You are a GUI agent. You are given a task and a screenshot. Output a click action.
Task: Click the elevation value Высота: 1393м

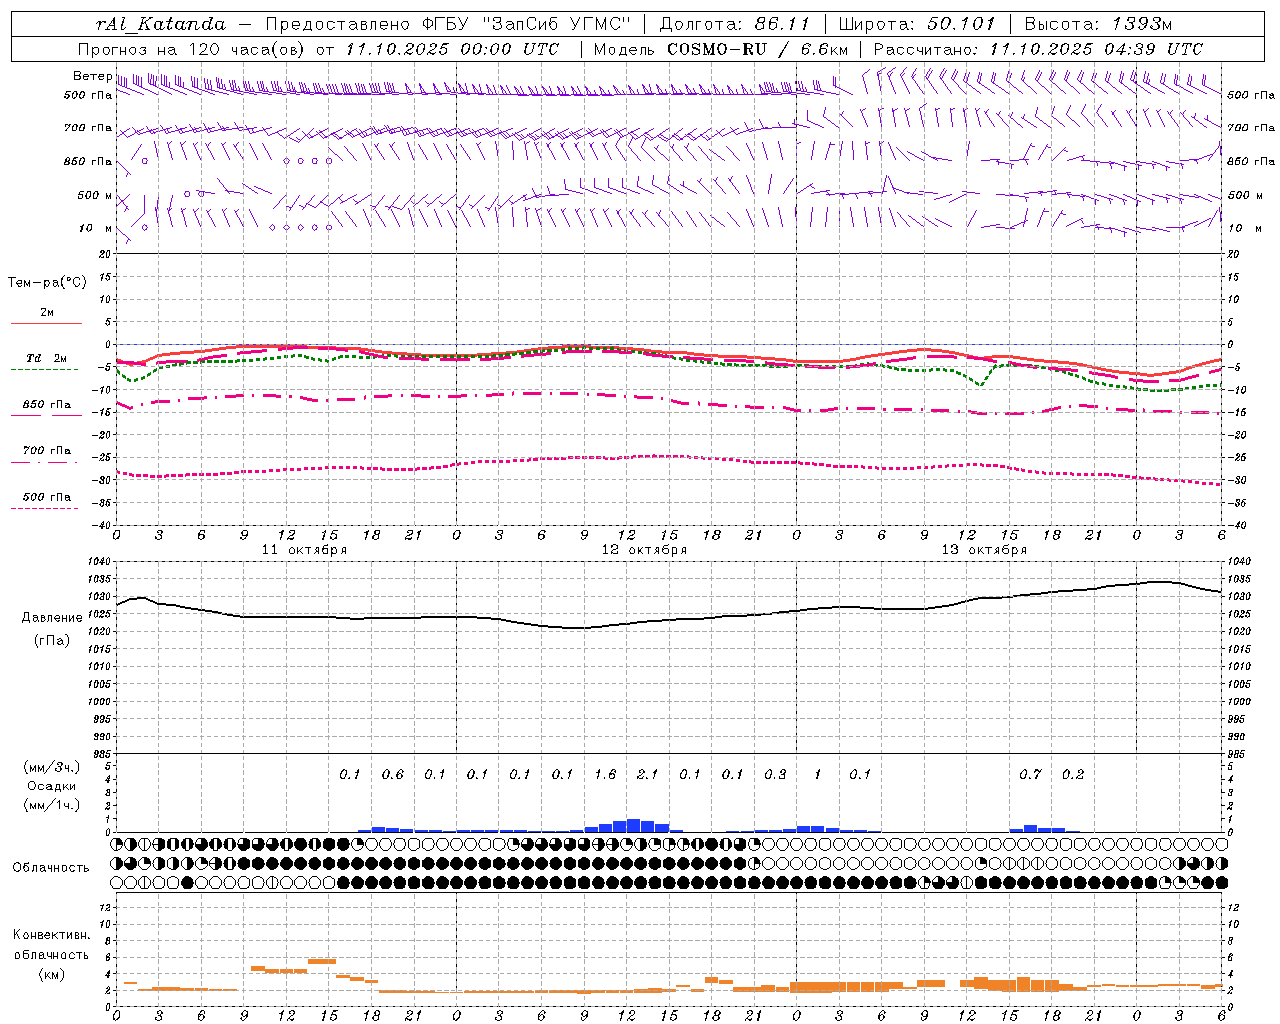[1098, 24]
